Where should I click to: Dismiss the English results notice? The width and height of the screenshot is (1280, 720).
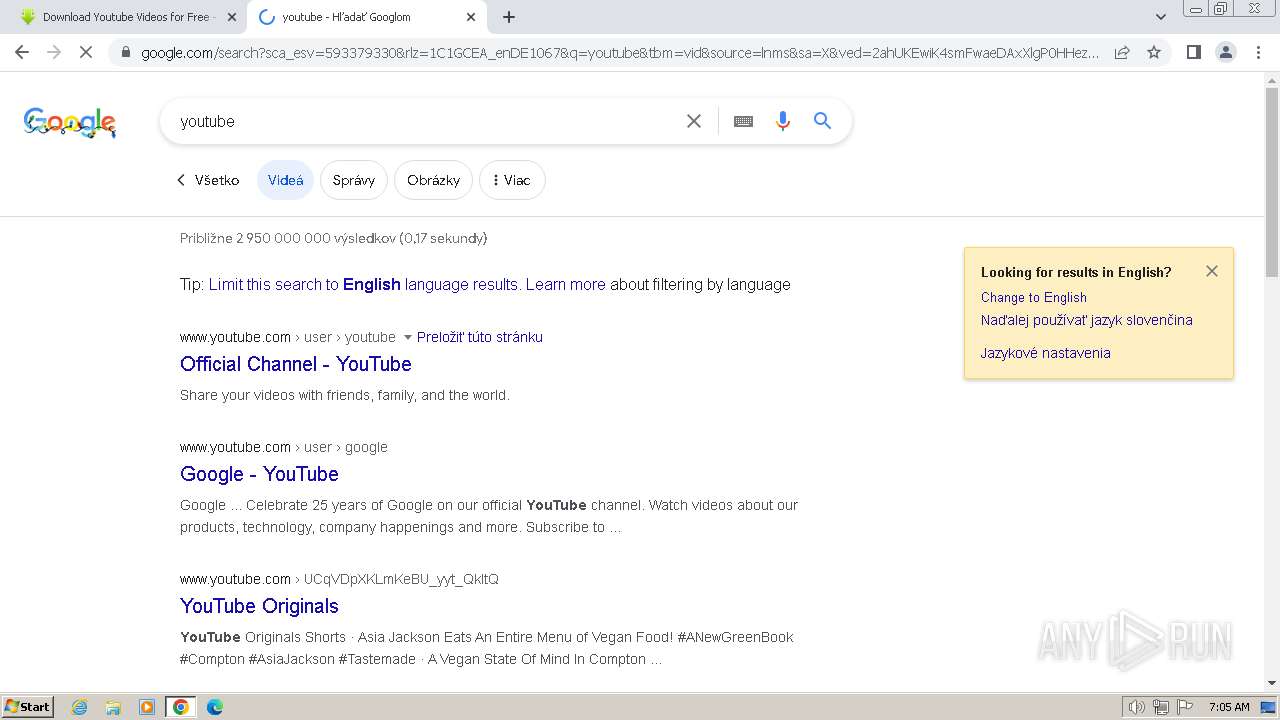1212,271
